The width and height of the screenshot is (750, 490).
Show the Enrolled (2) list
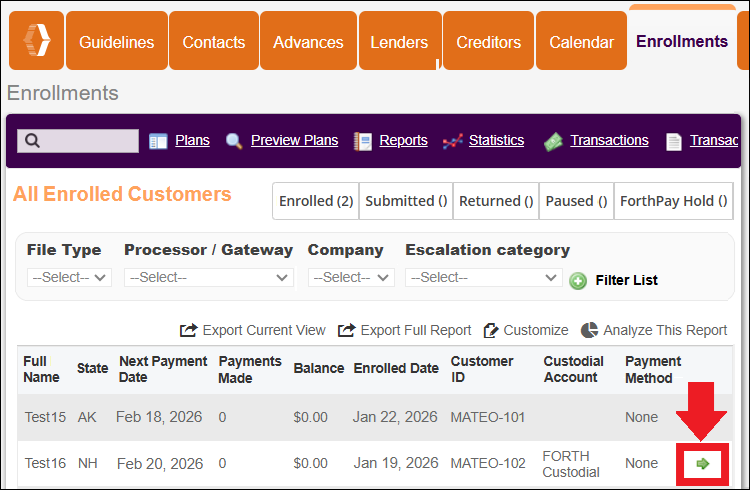[316, 201]
